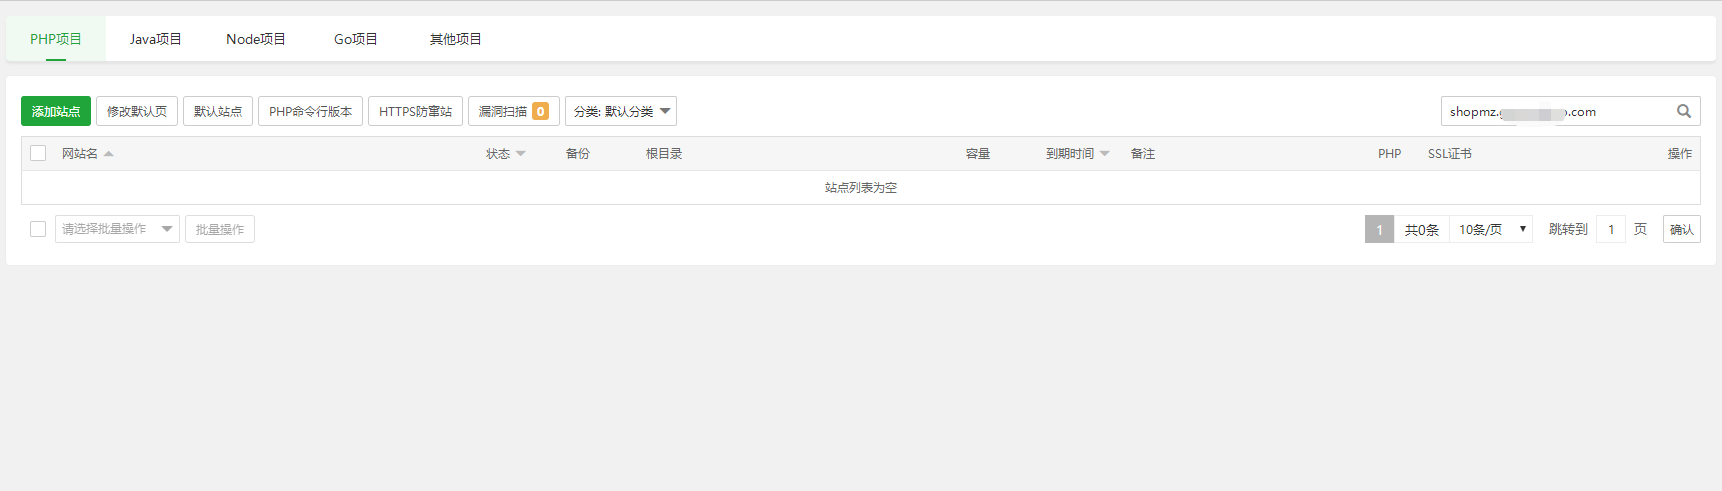Open the 状态 column filter arrow
The width and height of the screenshot is (1722, 491).
(x=520, y=153)
